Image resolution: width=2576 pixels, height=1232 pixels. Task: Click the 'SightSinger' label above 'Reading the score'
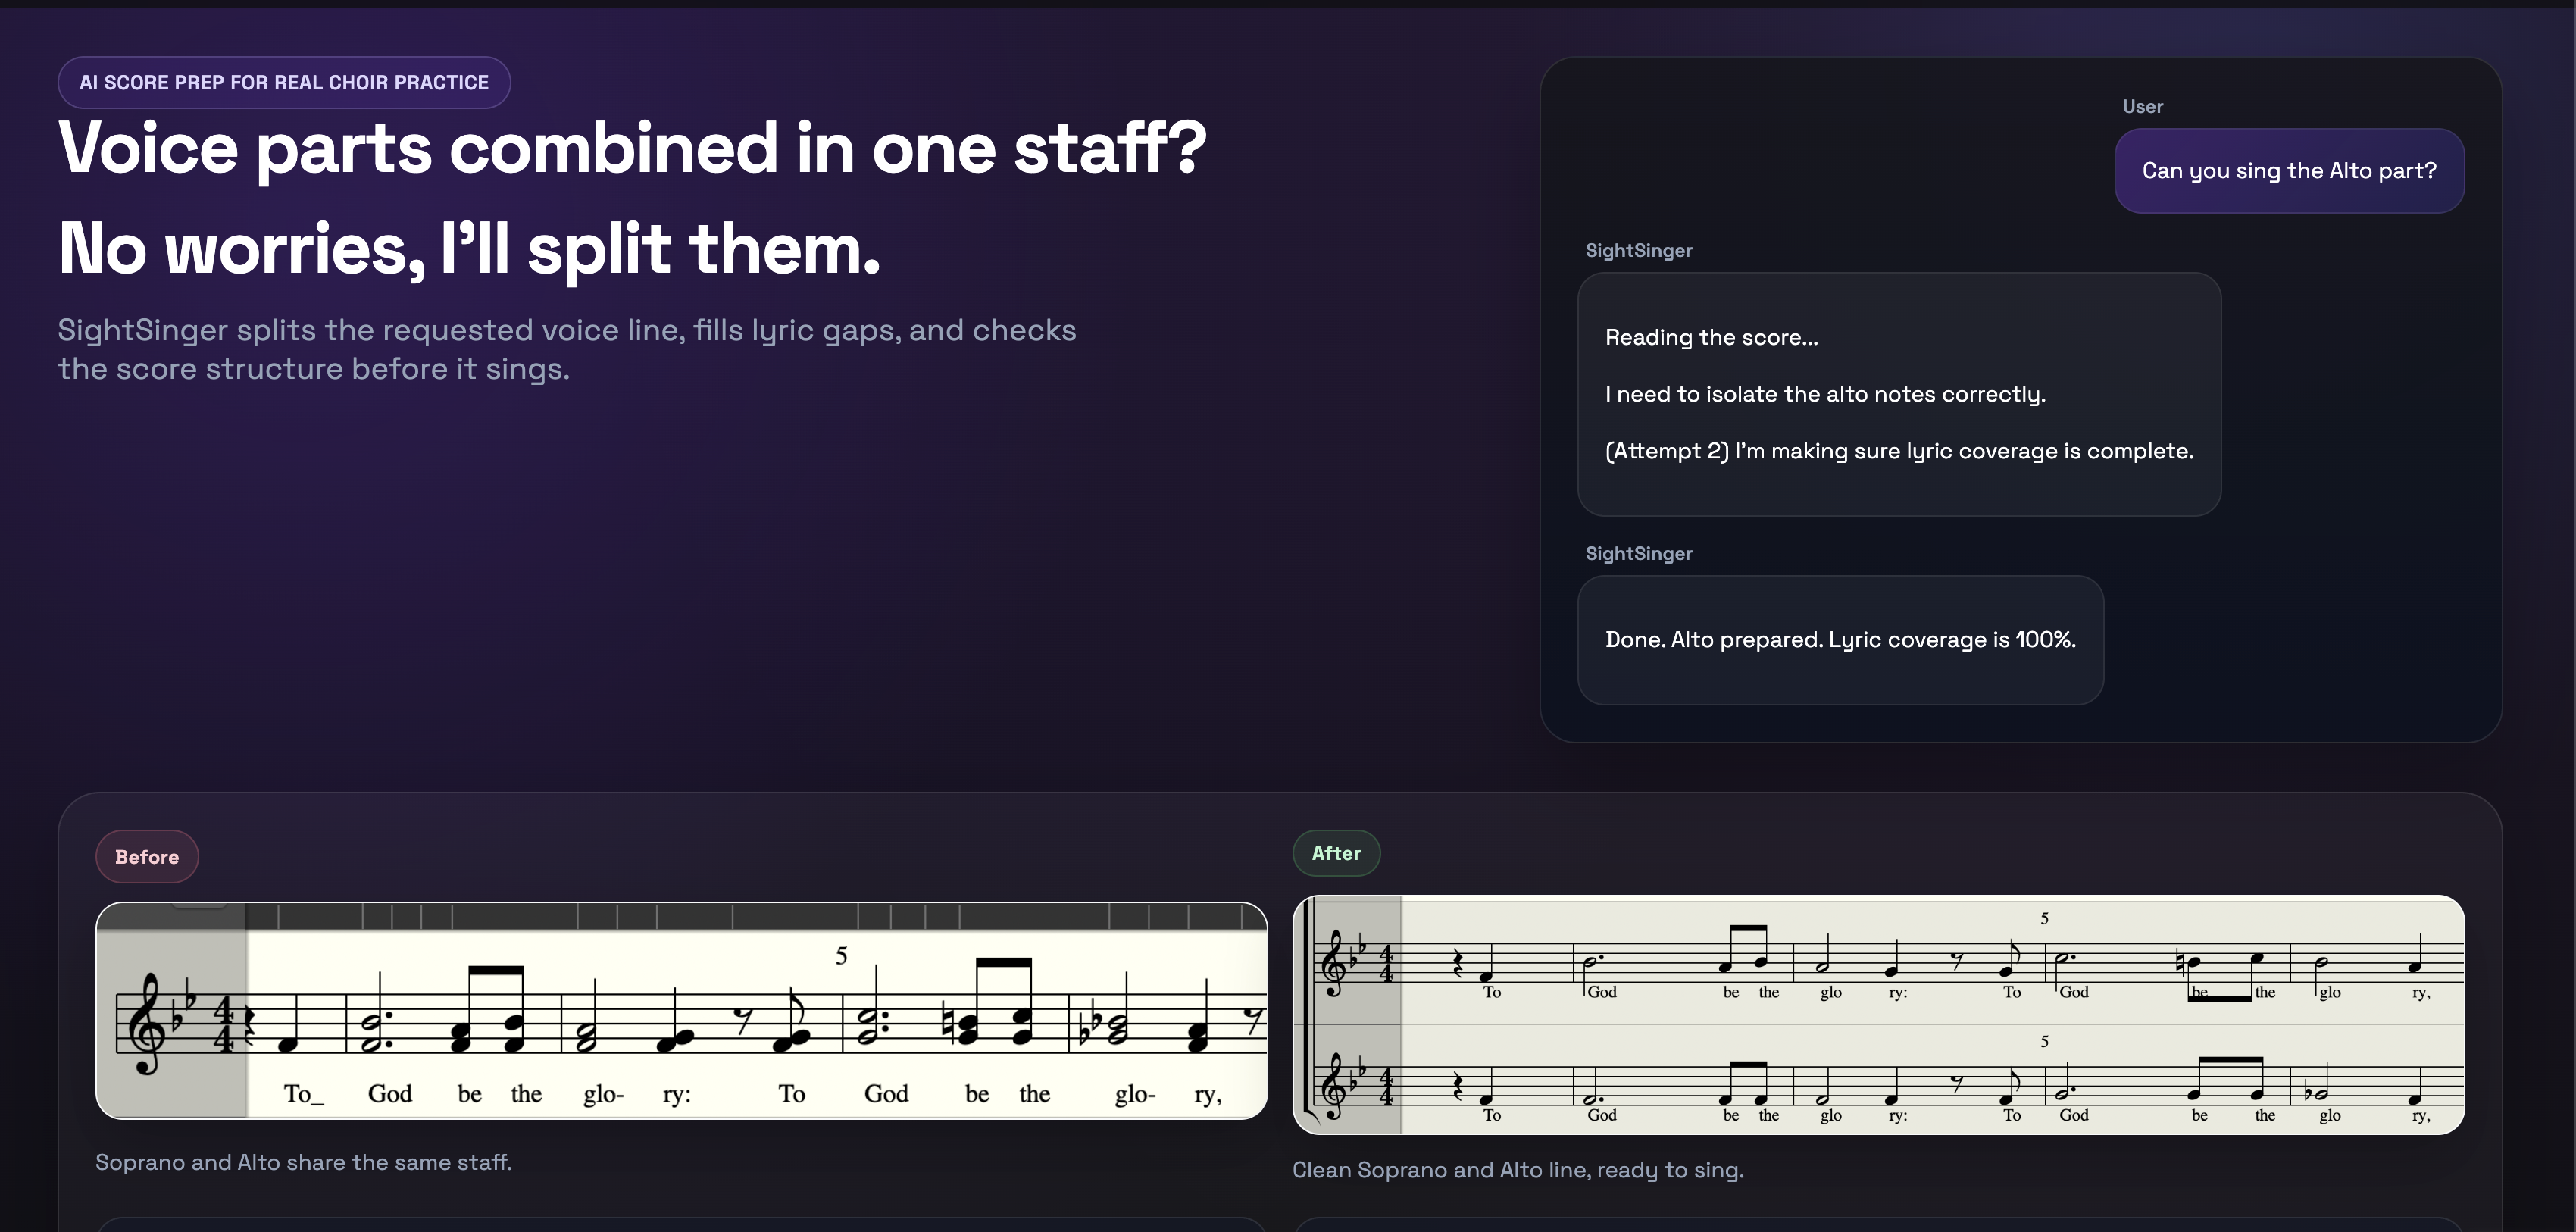pyautogui.click(x=1639, y=250)
